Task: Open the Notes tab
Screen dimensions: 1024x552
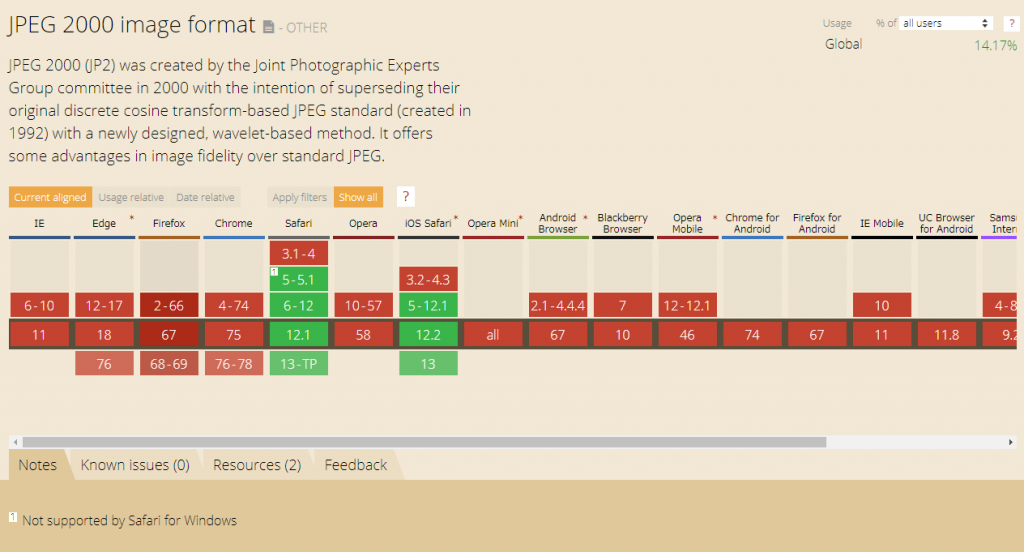Action: 38,464
